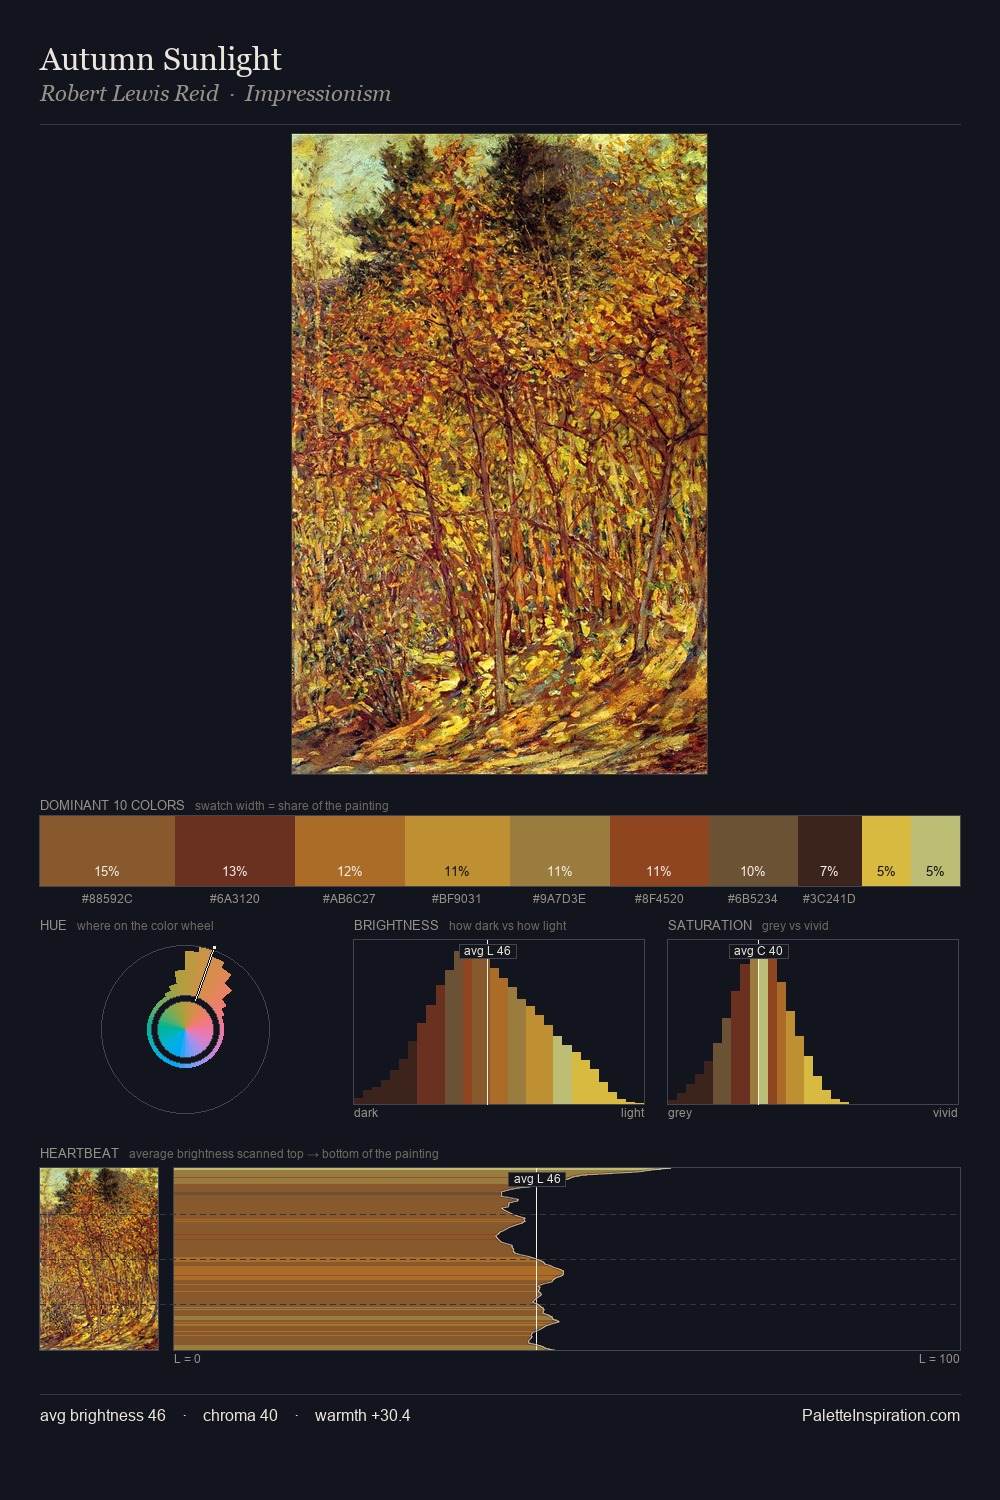Select the dark #3C241D swatch showing 7%

830,851
